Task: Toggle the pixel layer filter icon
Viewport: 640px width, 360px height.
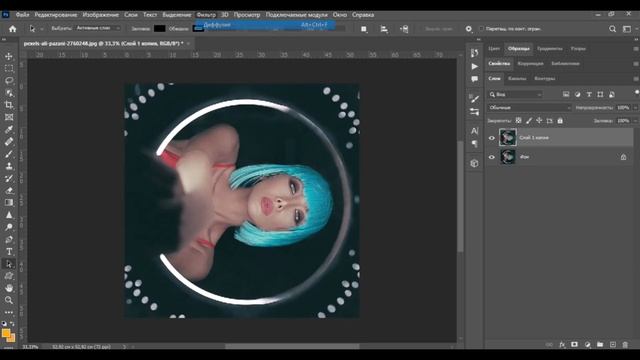Action: point(566,94)
